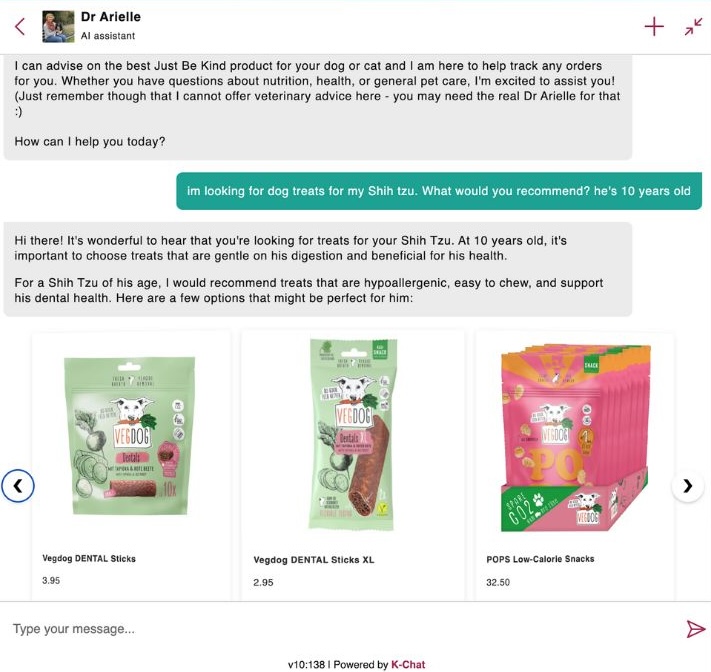Go back using the top-left arrow
This screenshot has height=672, width=711.
point(19,26)
